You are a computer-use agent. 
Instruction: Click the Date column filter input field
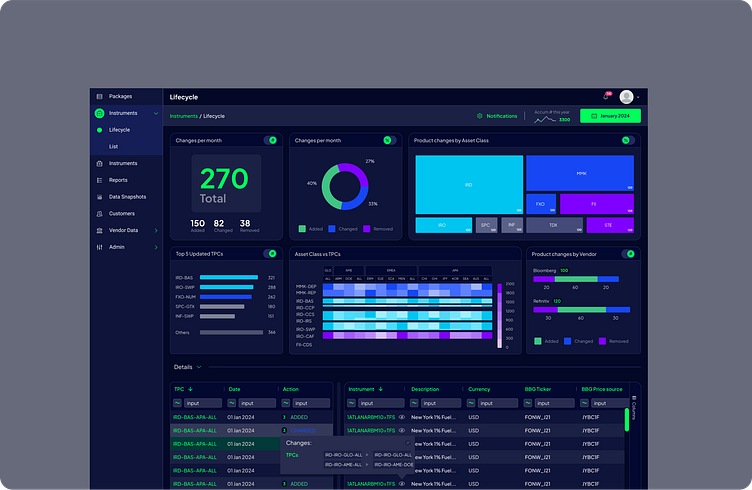pos(257,403)
